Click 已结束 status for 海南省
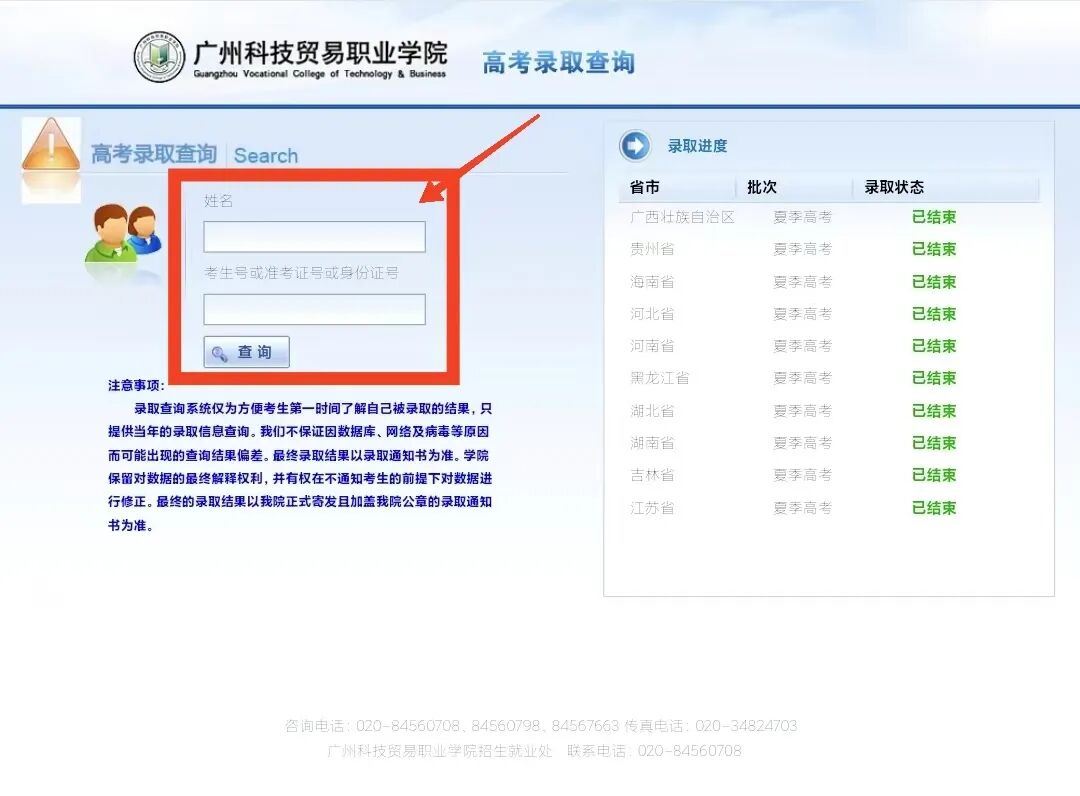 [x=934, y=282]
